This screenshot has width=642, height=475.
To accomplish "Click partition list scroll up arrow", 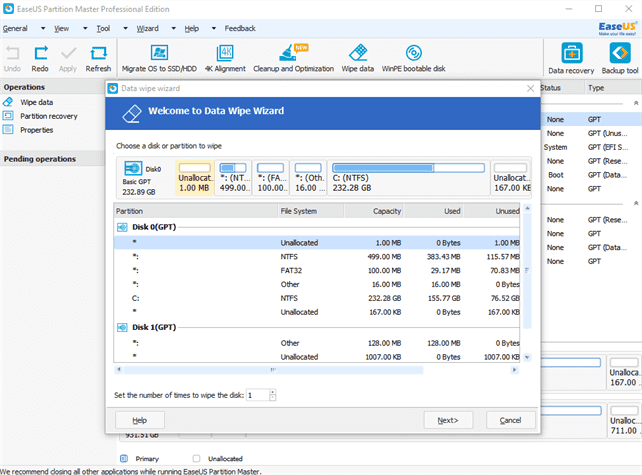I will (x=527, y=208).
